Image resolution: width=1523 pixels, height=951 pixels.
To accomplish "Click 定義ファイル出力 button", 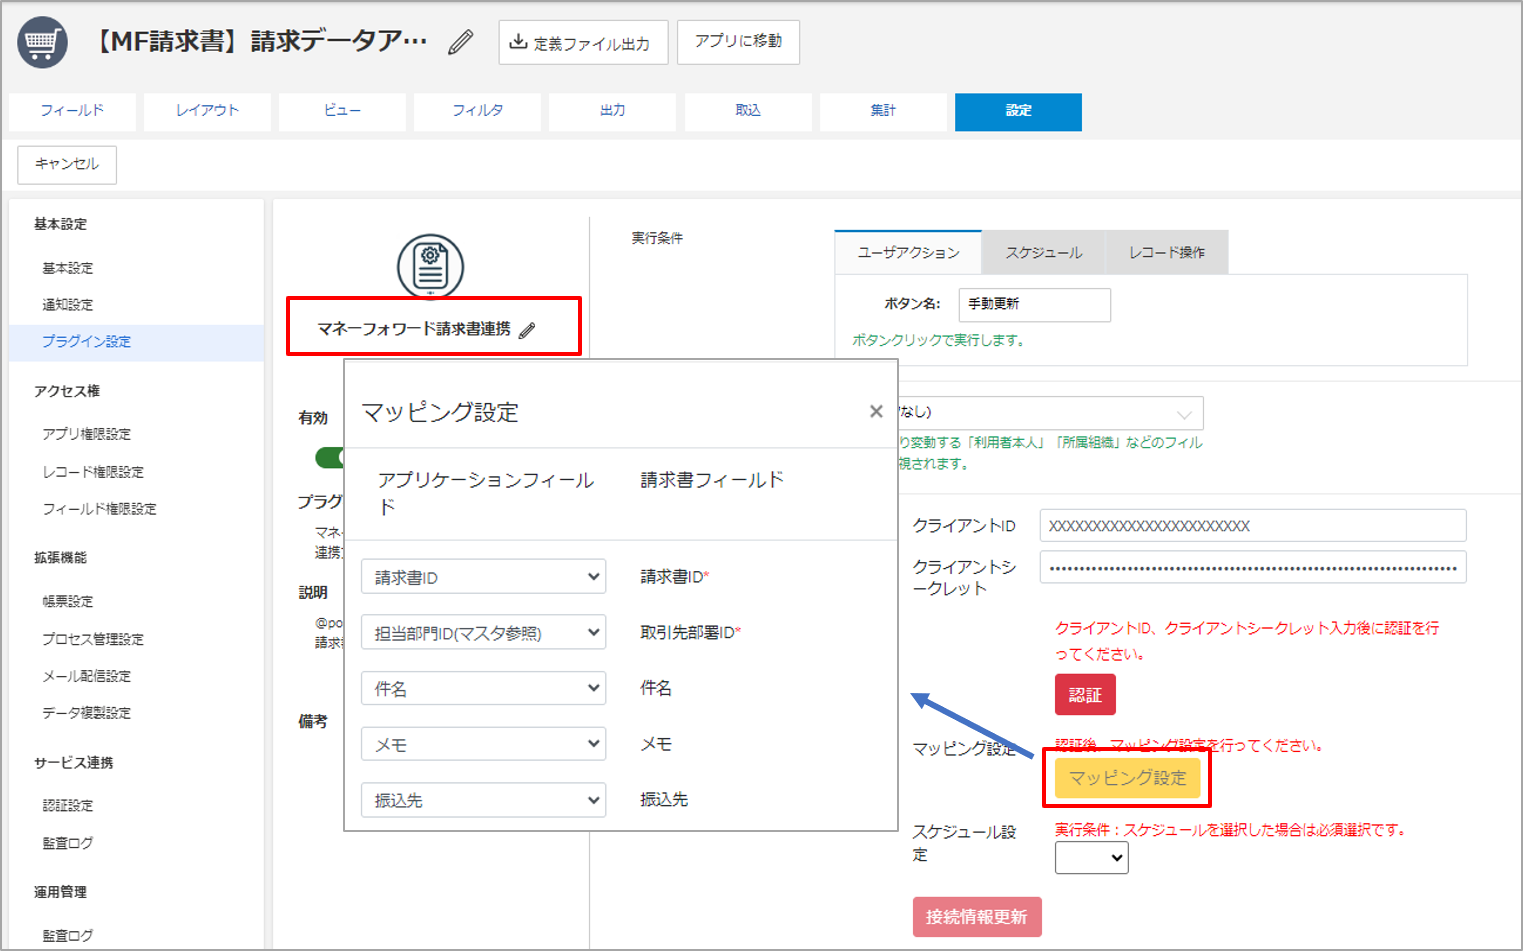I will pyautogui.click(x=583, y=42).
